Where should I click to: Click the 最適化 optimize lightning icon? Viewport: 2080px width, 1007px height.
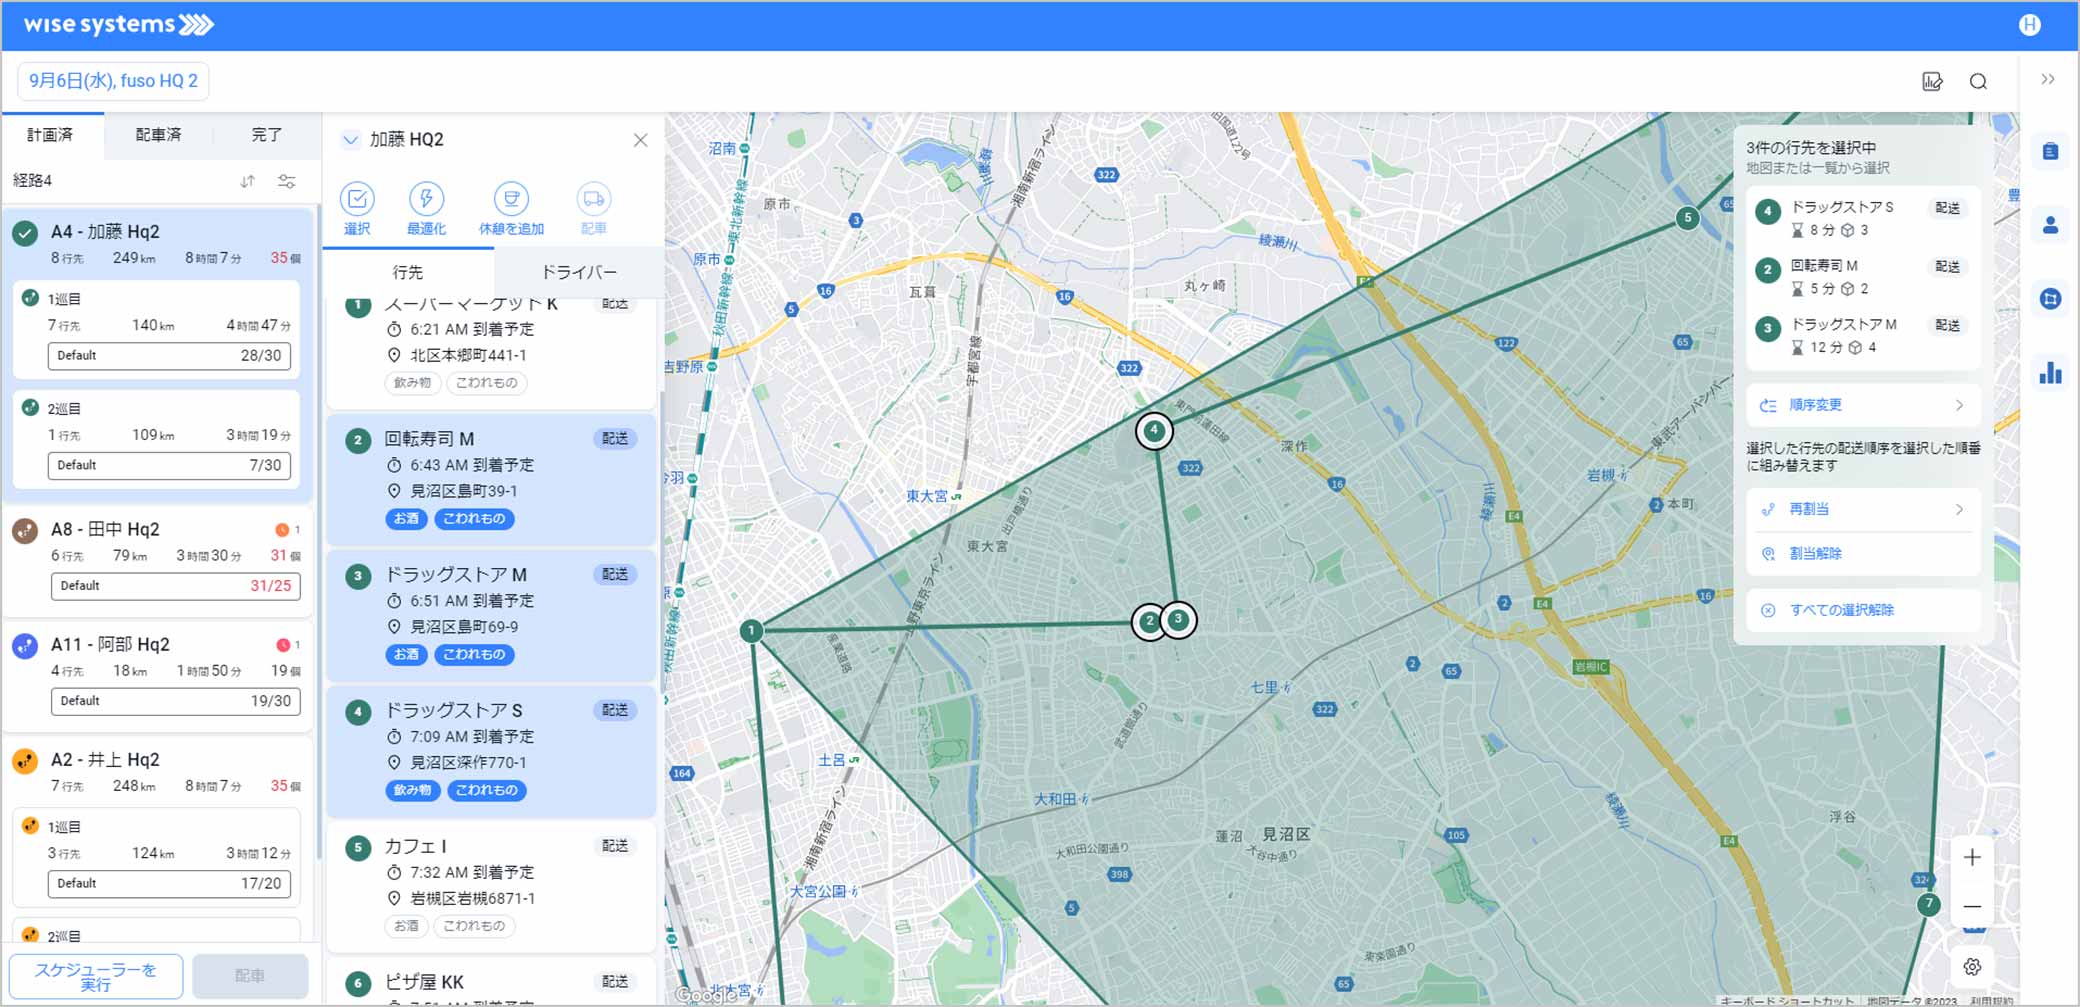[426, 200]
